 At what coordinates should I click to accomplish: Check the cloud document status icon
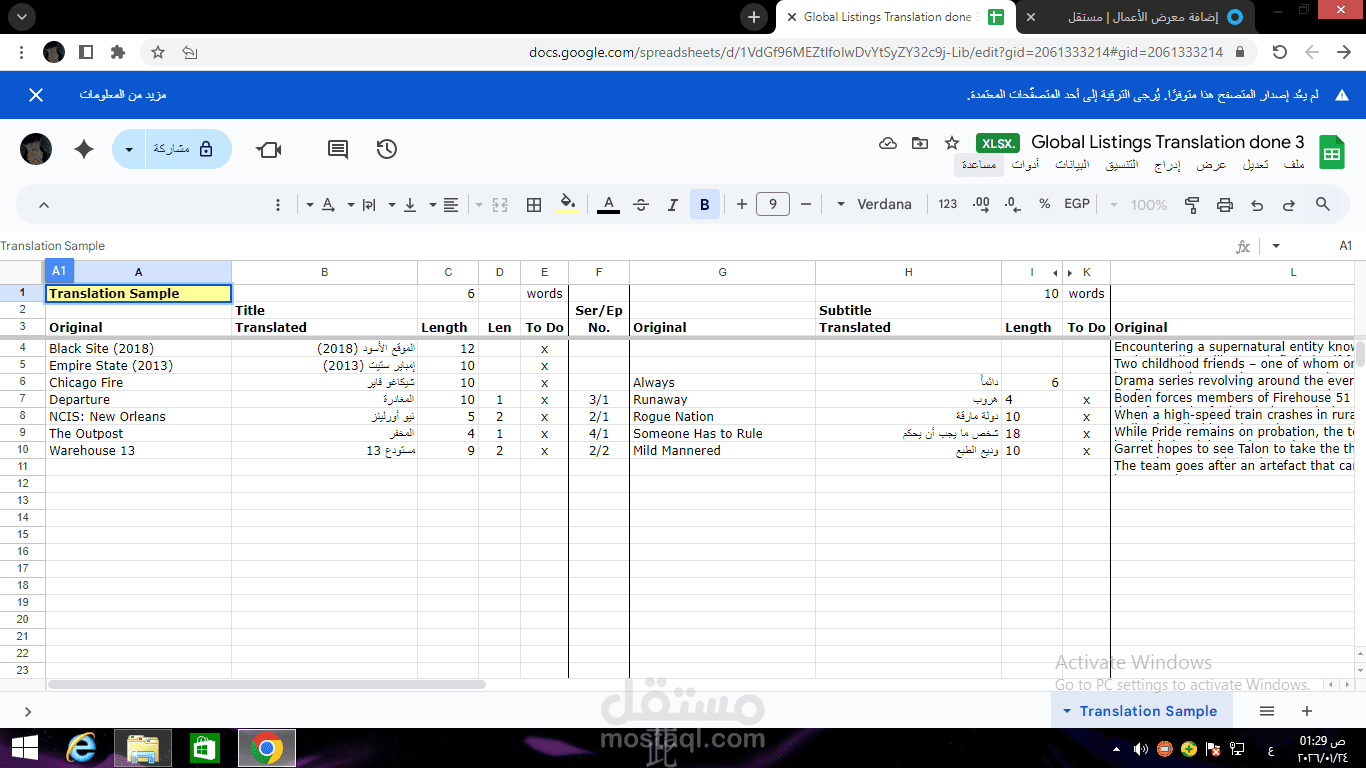(888, 143)
